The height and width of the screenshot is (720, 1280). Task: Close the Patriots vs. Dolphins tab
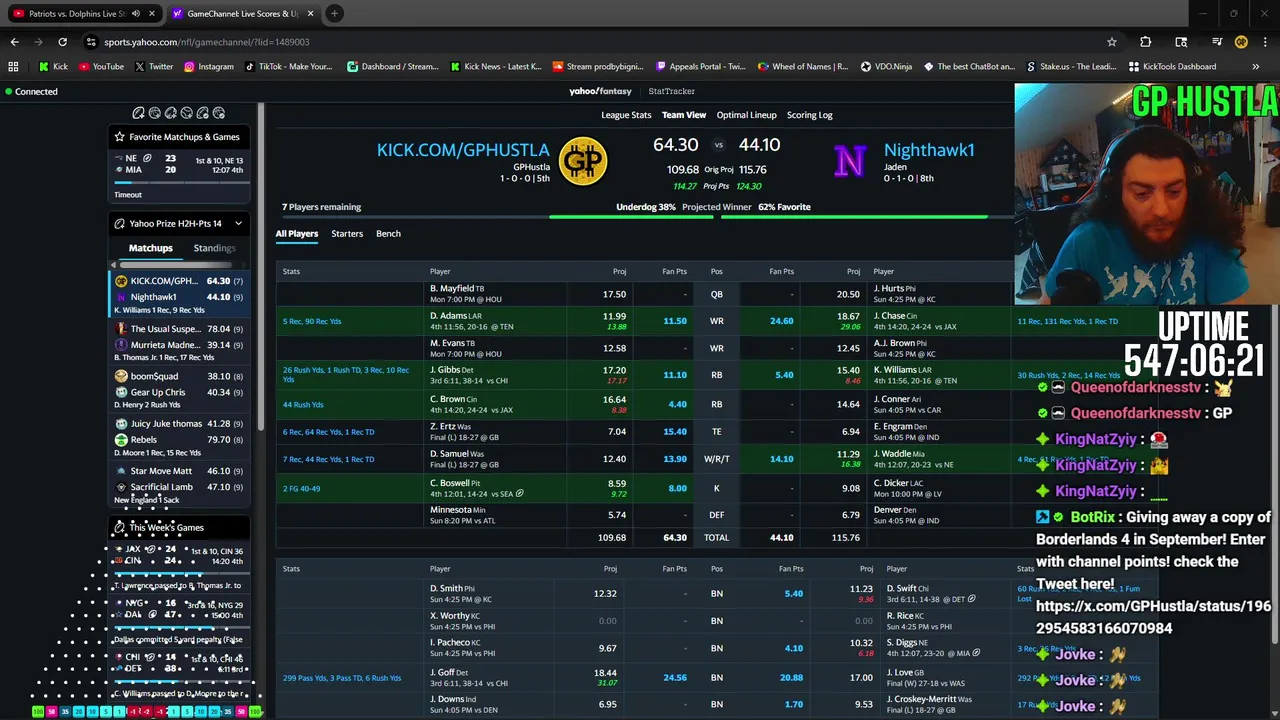coord(152,14)
